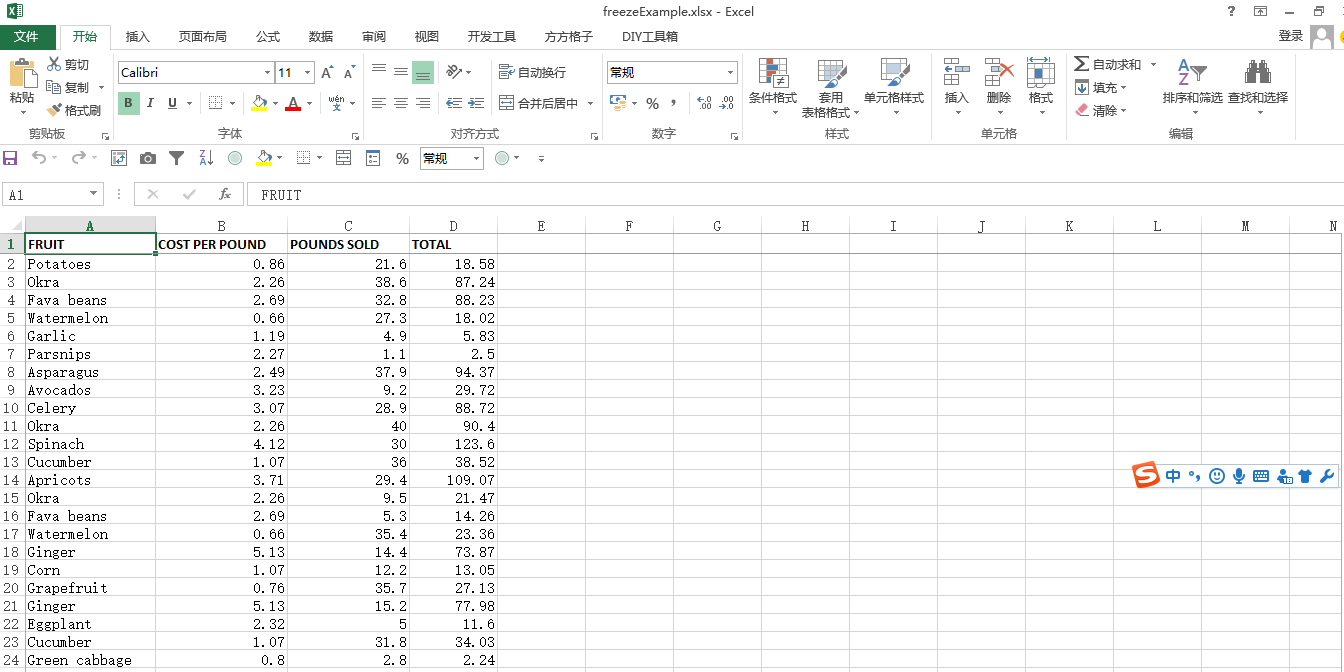Viewport: 1344px width, 672px height.
Task: Open the File (文件) tab
Action: tap(26, 37)
